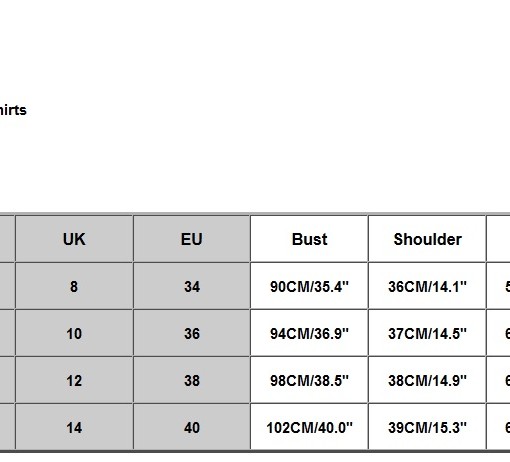Click the 38CM/14.9" shoulder cell

pos(427,380)
